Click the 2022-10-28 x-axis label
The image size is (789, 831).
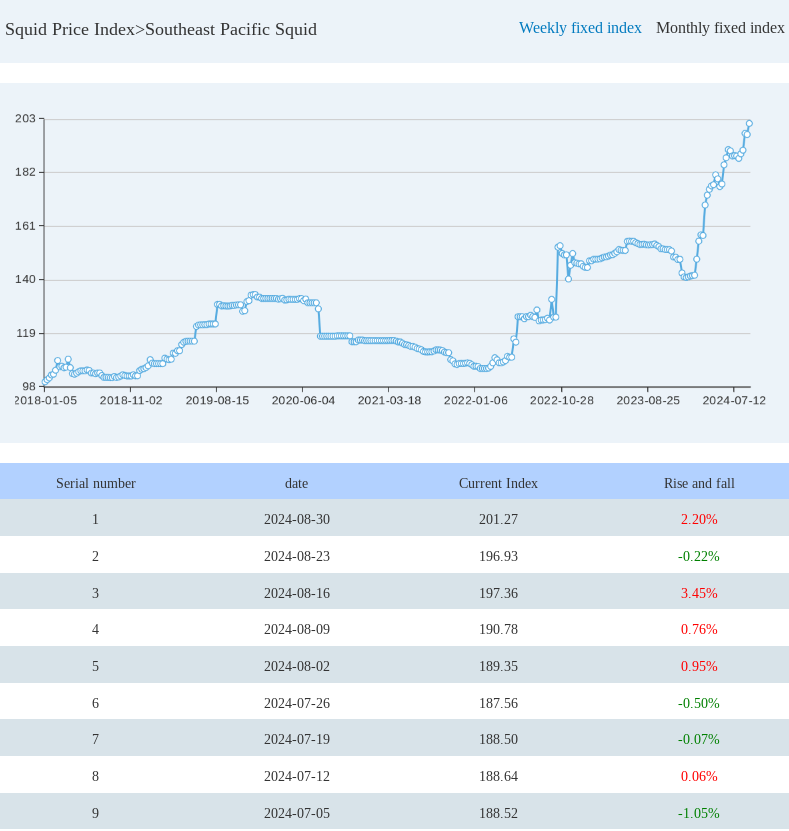562,401
